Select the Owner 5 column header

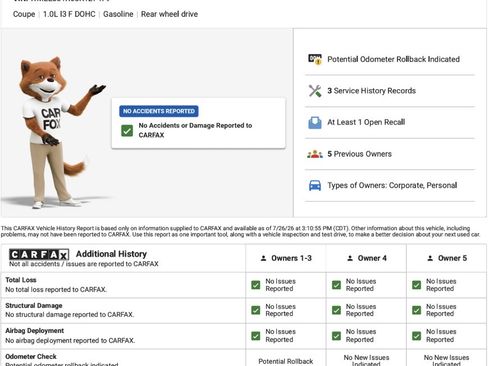point(447,258)
